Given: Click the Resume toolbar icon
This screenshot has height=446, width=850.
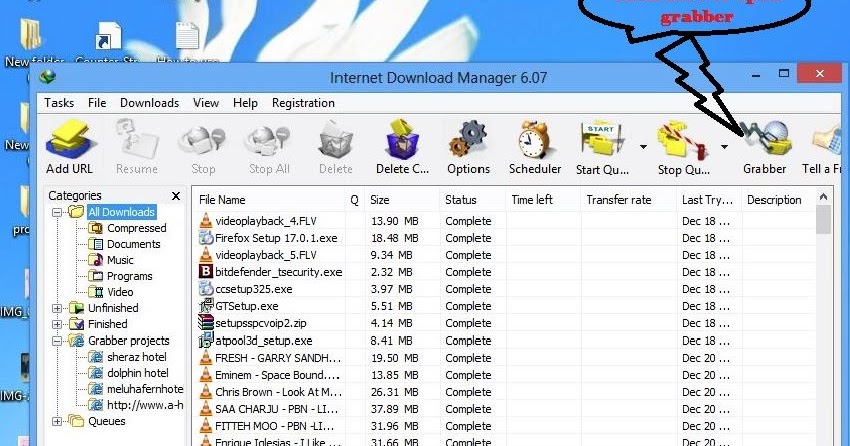Looking at the screenshot, I should tap(136, 141).
